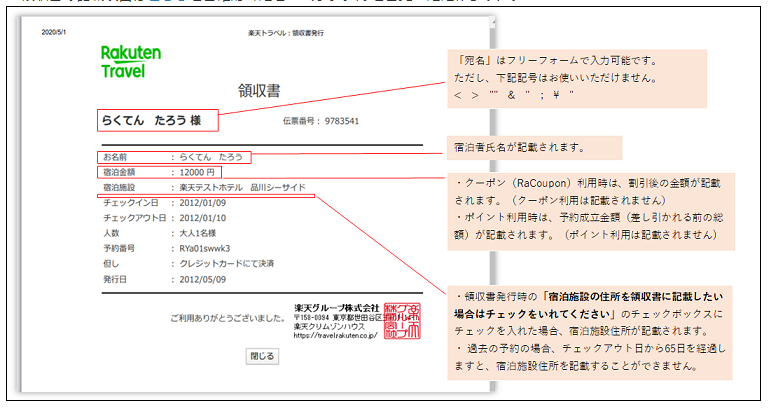Screen dimensions: 771x409
Task: Click the 発行日 value 2012/05/09
Action: [x=203, y=280]
